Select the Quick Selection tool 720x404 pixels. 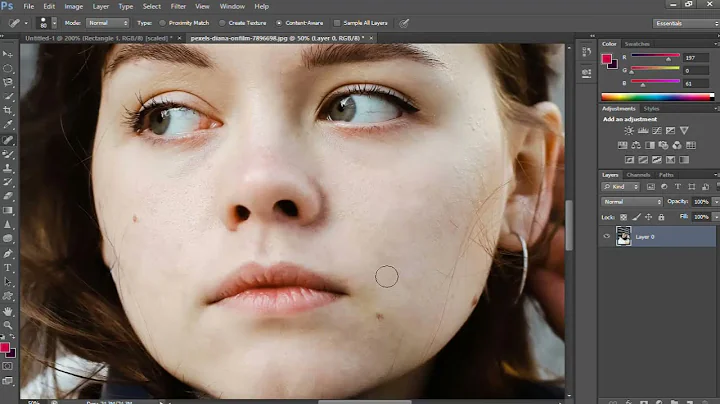[8, 96]
